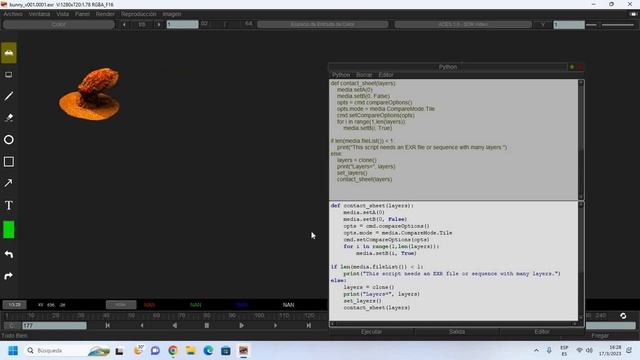Open the Render menu

pyautogui.click(x=105, y=14)
